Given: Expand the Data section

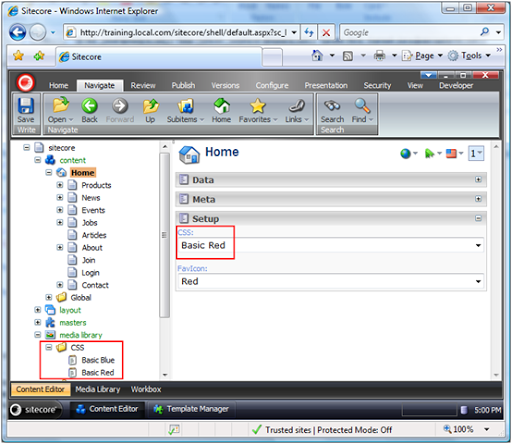Looking at the screenshot, I should click(x=478, y=180).
